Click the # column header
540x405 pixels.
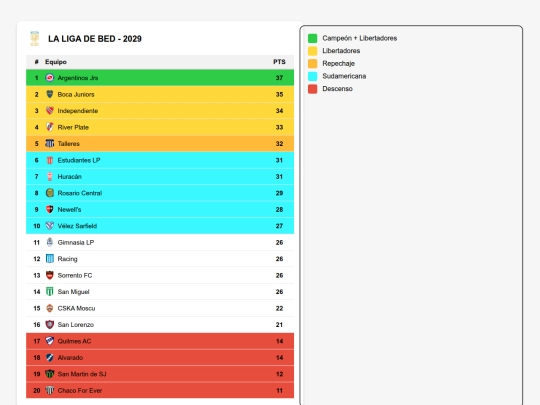[37, 62]
